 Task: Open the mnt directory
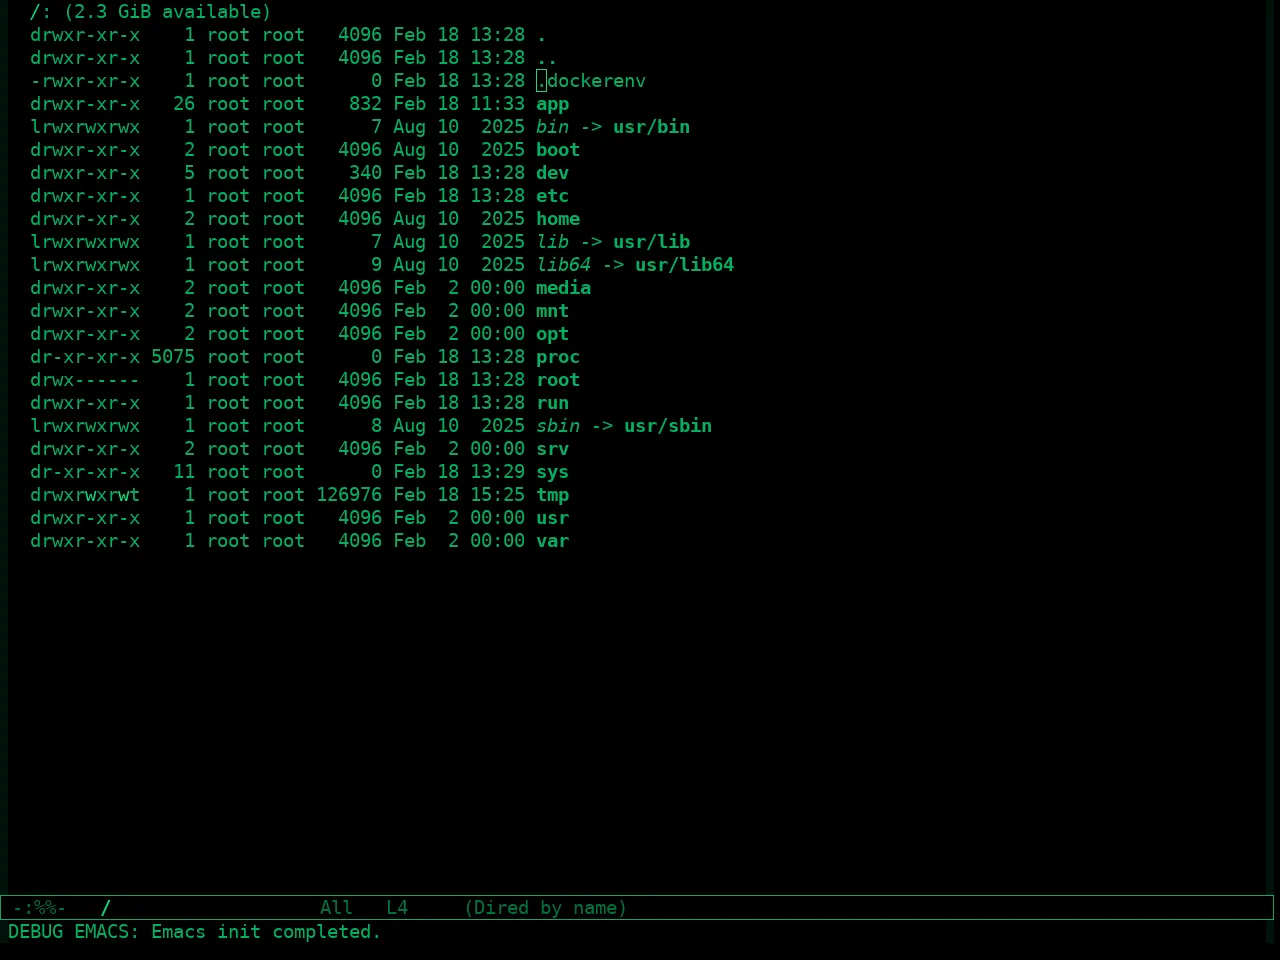[552, 311]
